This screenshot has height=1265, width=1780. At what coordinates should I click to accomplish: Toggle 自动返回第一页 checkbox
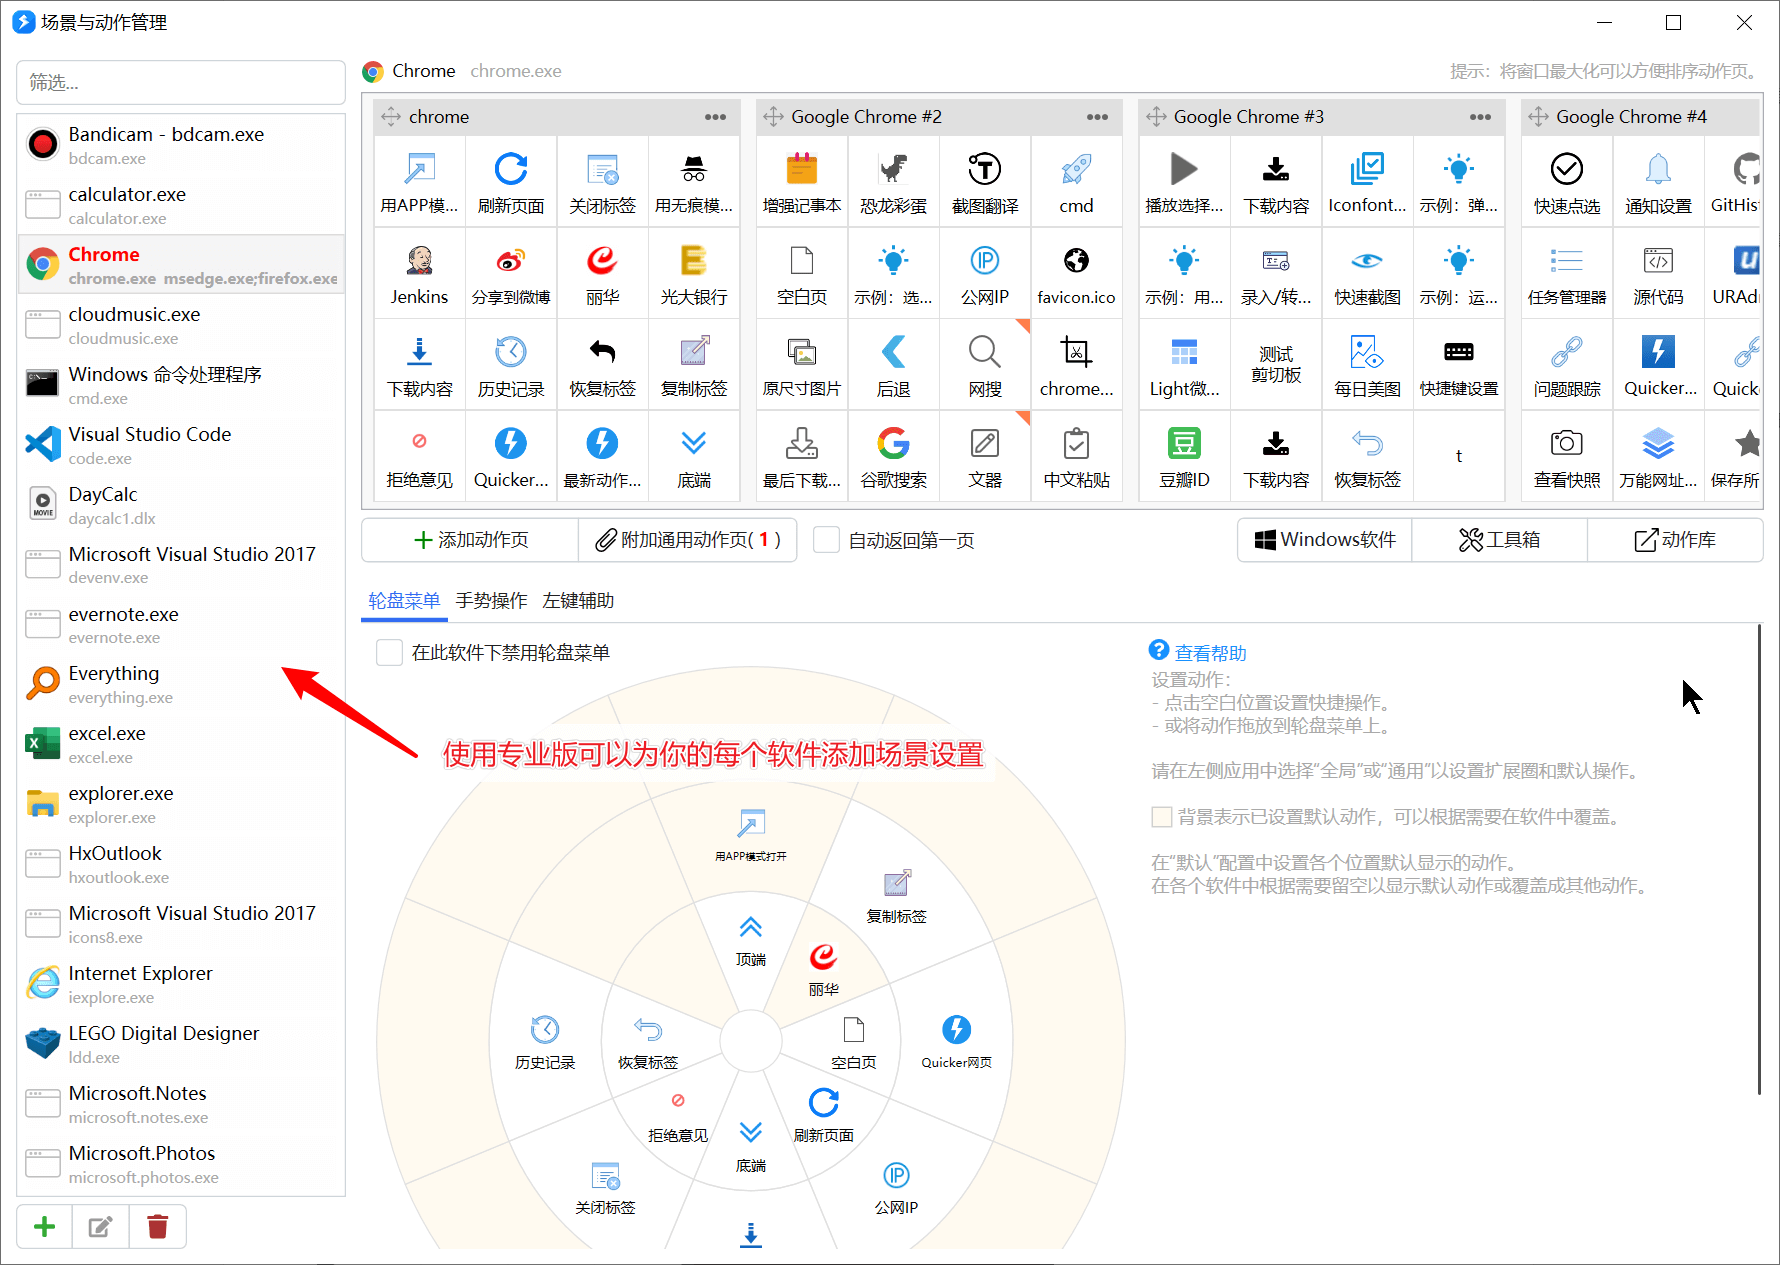point(826,540)
